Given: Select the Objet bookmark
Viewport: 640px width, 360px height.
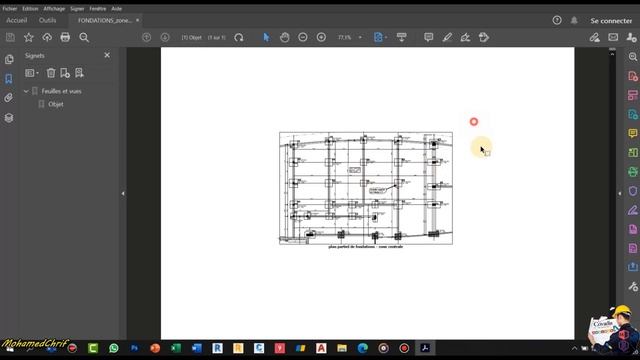Looking at the screenshot, I should click(x=56, y=104).
